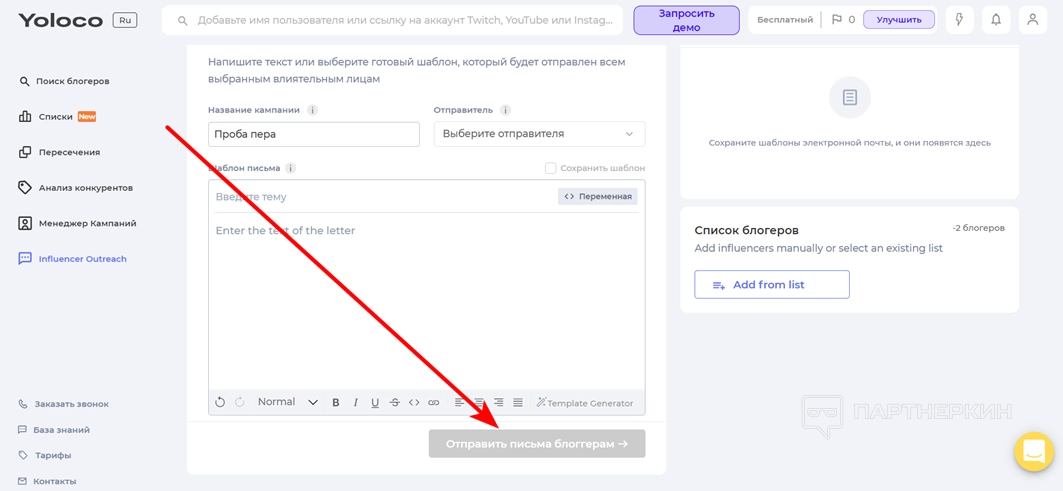Toggle italic formatting in the editor
The height and width of the screenshot is (491, 1063).
(x=355, y=403)
